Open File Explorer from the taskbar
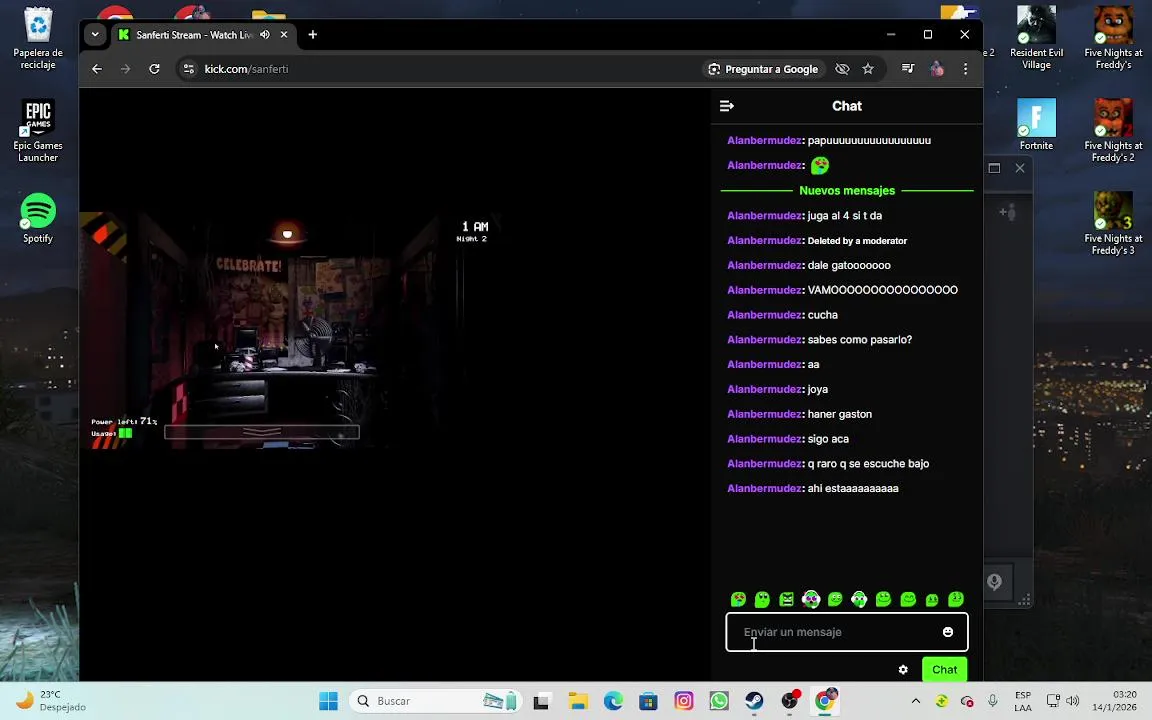This screenshot has height=720, width=1152. [x=578, y=701]
